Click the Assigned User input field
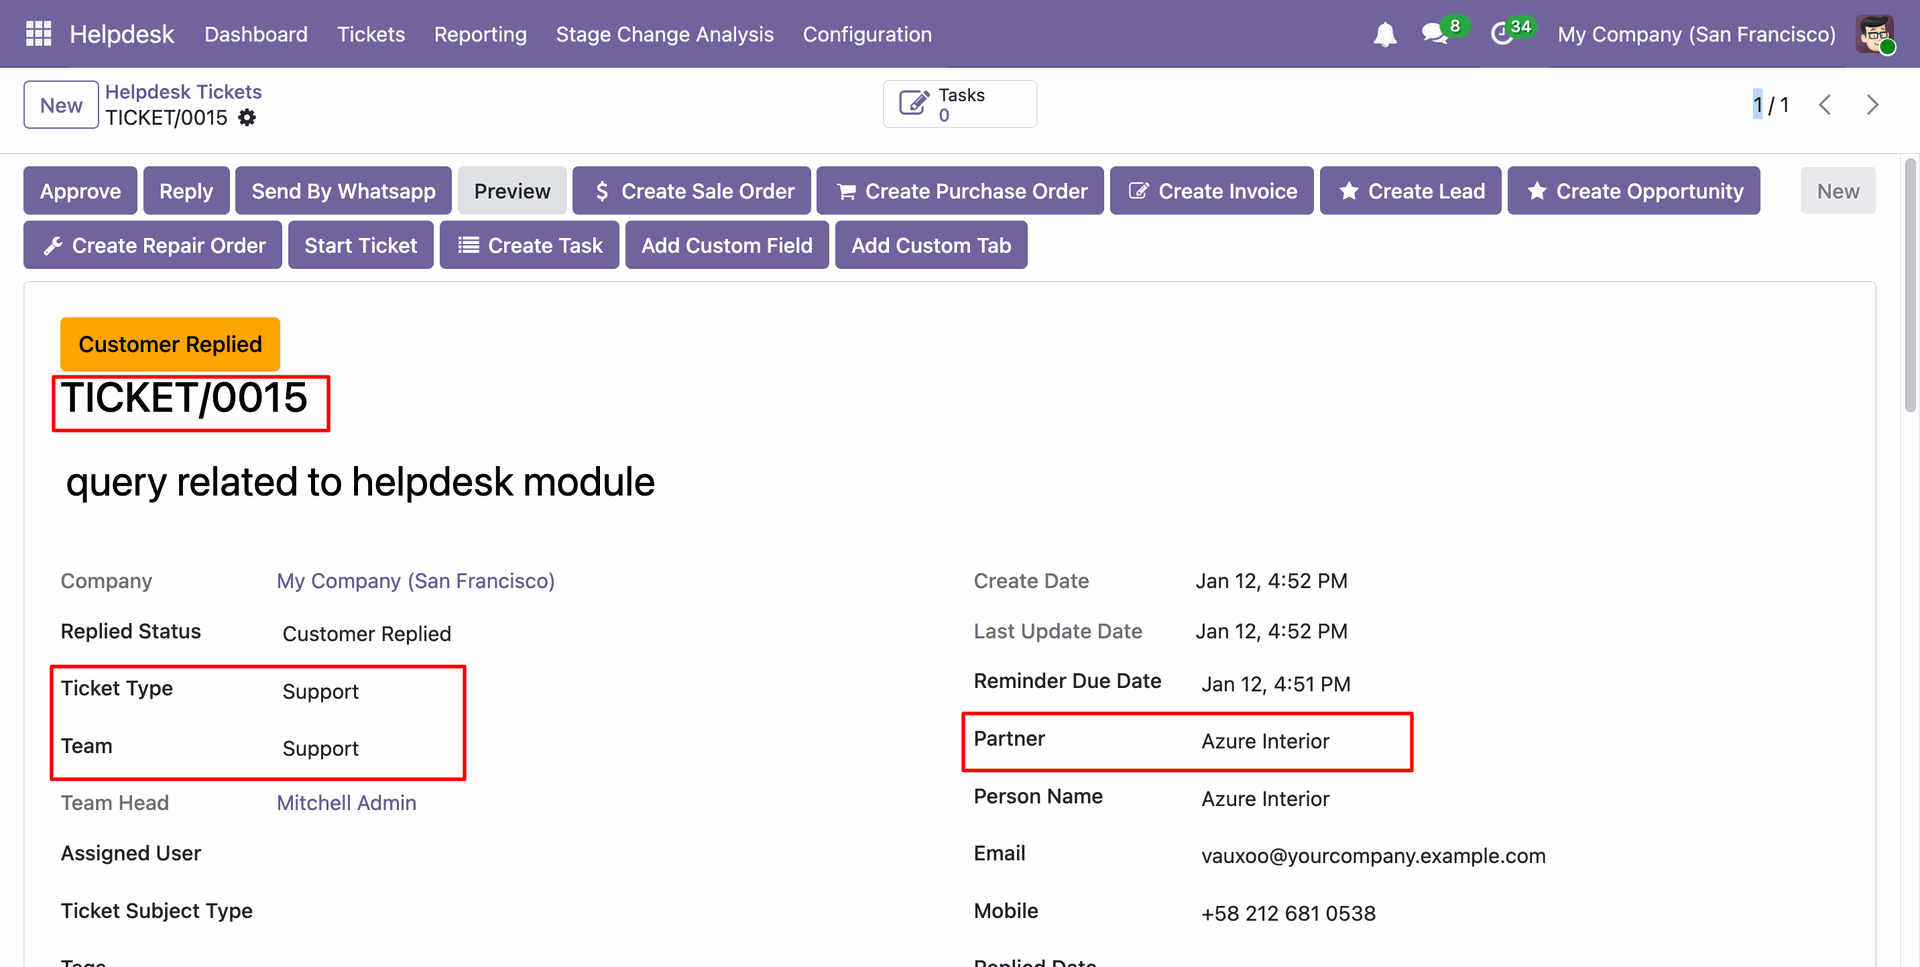This screenshot has height=967, width=1920. (x=400, y=854)
